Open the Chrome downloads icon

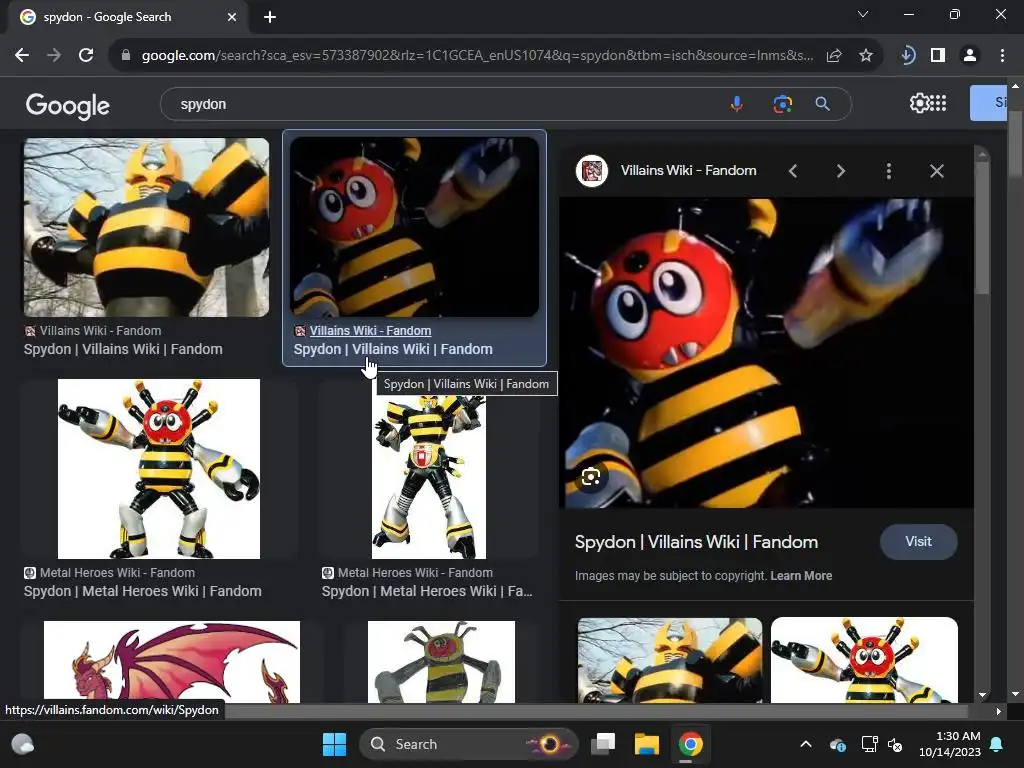point(907,56)
